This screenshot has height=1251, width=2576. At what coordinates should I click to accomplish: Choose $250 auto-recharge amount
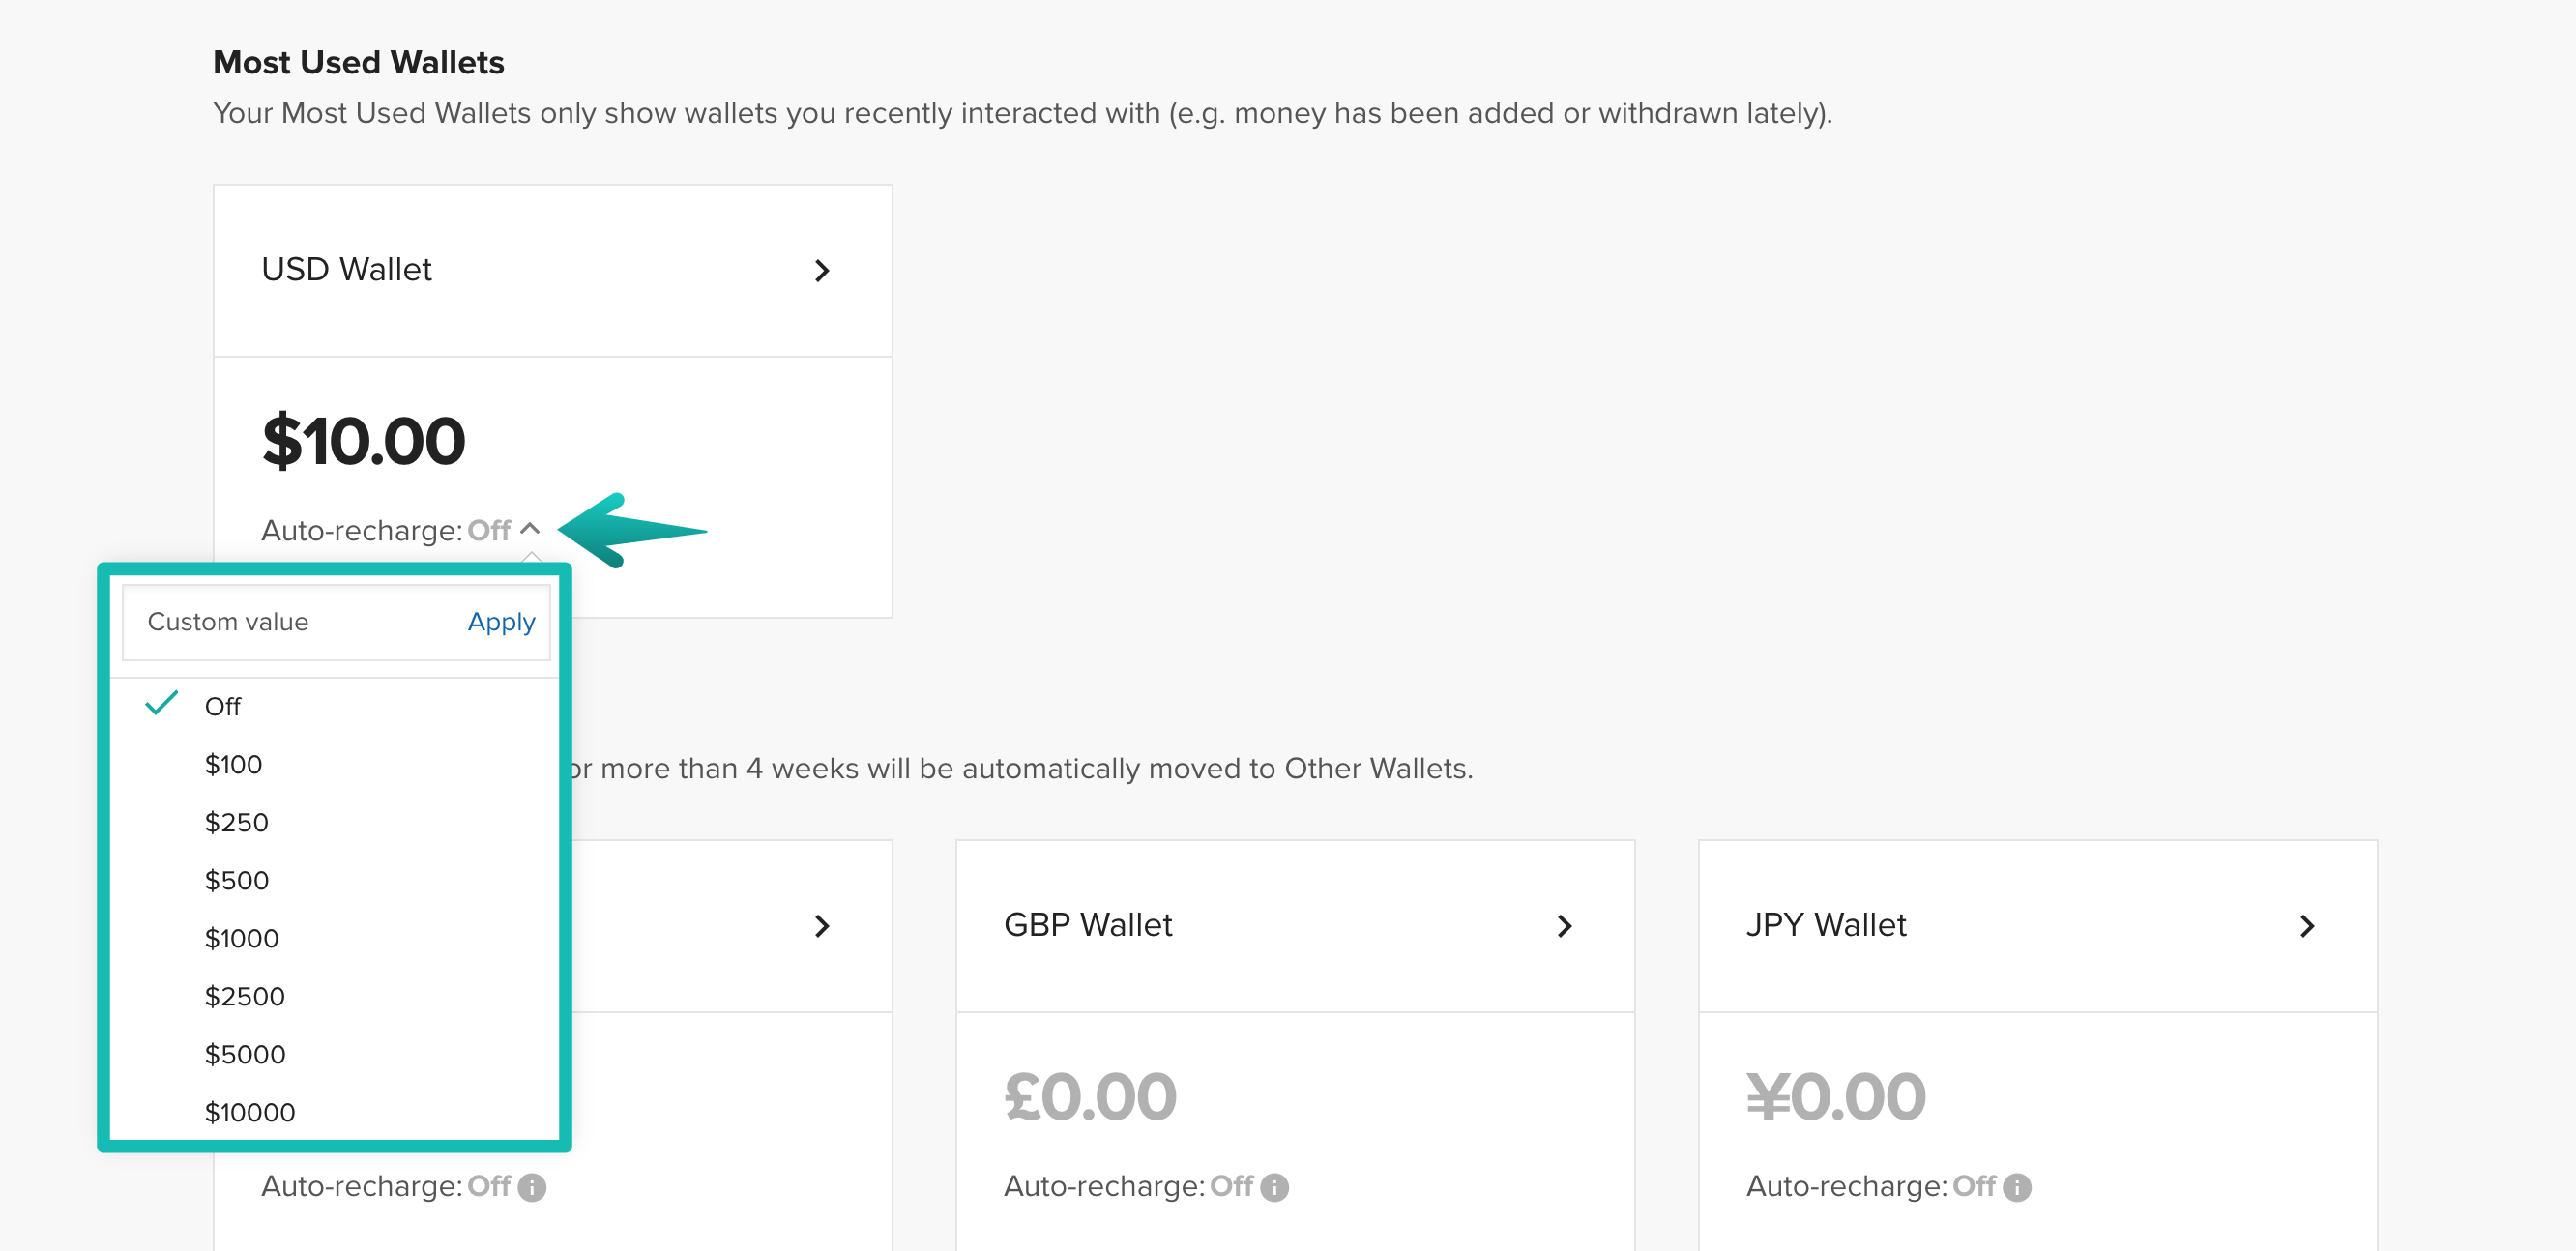pyautogui.click(x=236, y=823)
